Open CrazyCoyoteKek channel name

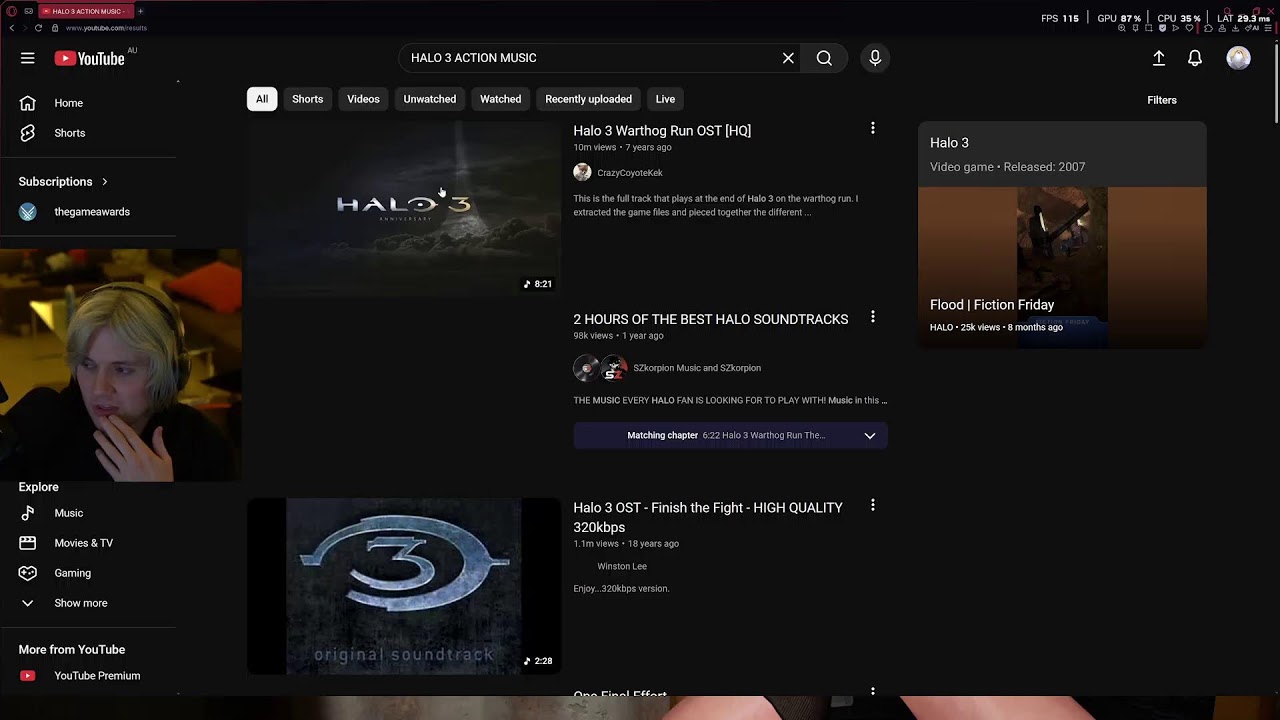pyautogui.click(x=630, y=173)
